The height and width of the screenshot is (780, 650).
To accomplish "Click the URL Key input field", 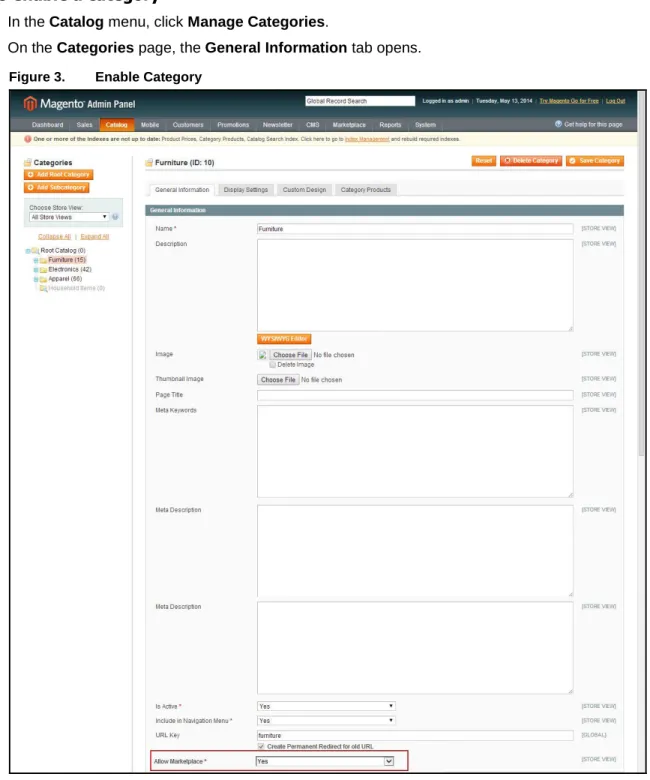I will pos(415,735).
